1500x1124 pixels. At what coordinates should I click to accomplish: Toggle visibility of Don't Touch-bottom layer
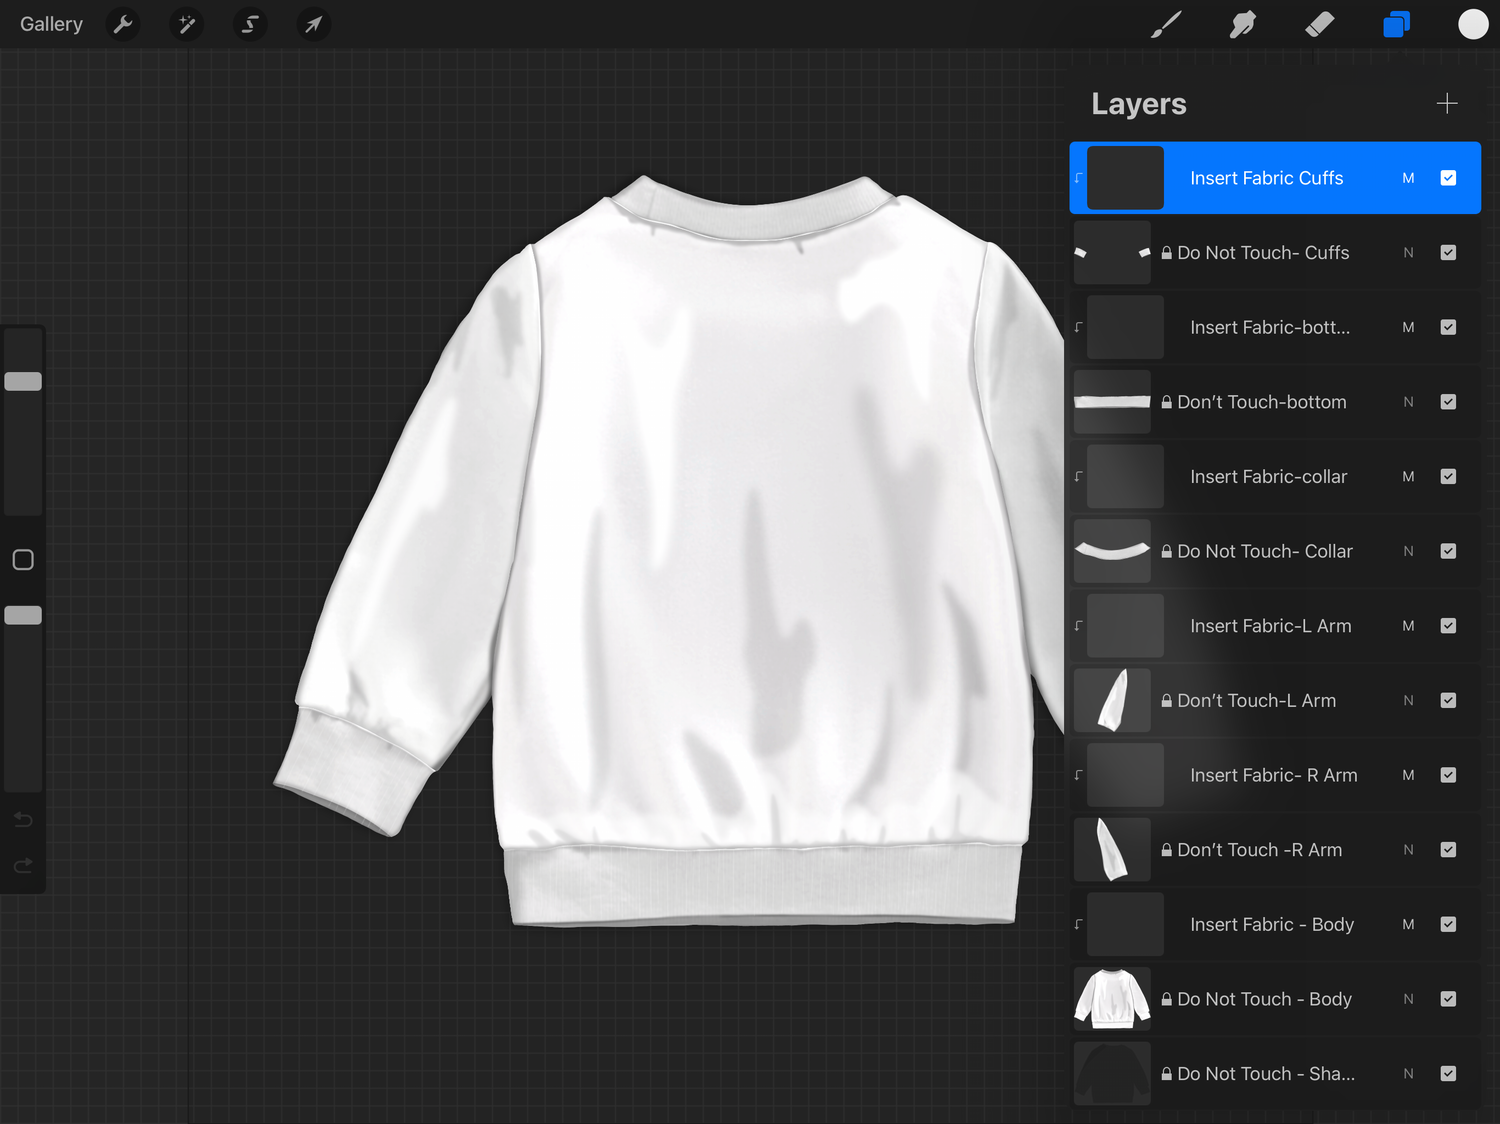pos(1447,402)
